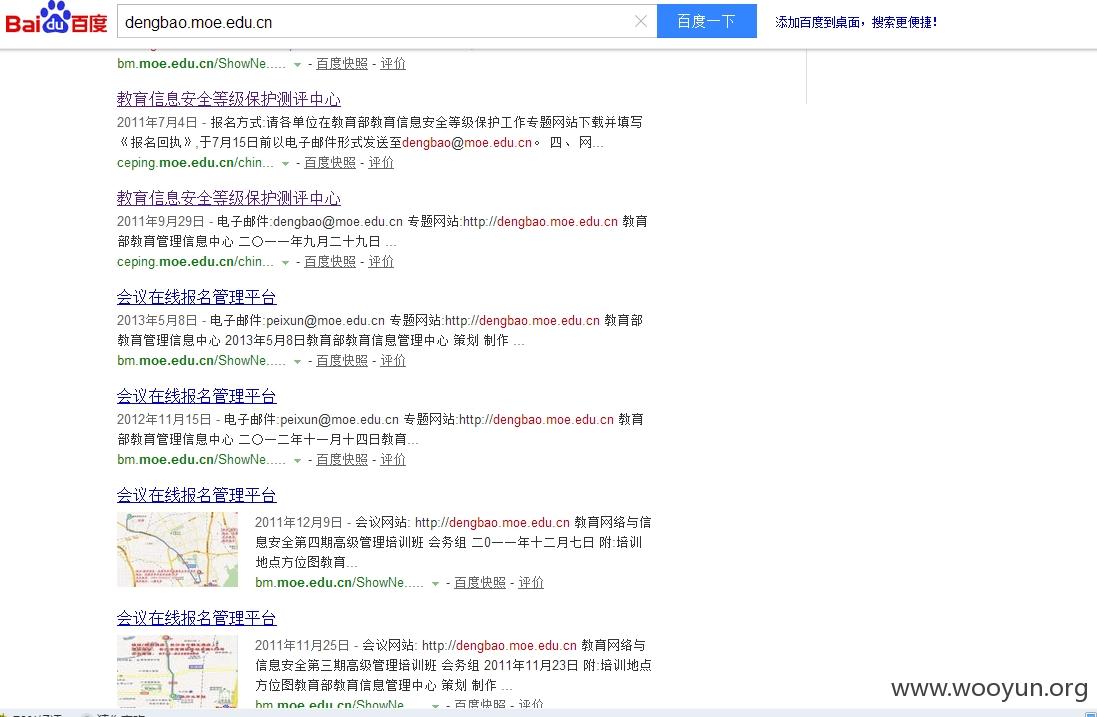Open the 会议在线报名管理平台 result dated 2012年11月15日
The height and width of the screenshot is (717, 1097).
pyautogui.click(x=197, y=397)
